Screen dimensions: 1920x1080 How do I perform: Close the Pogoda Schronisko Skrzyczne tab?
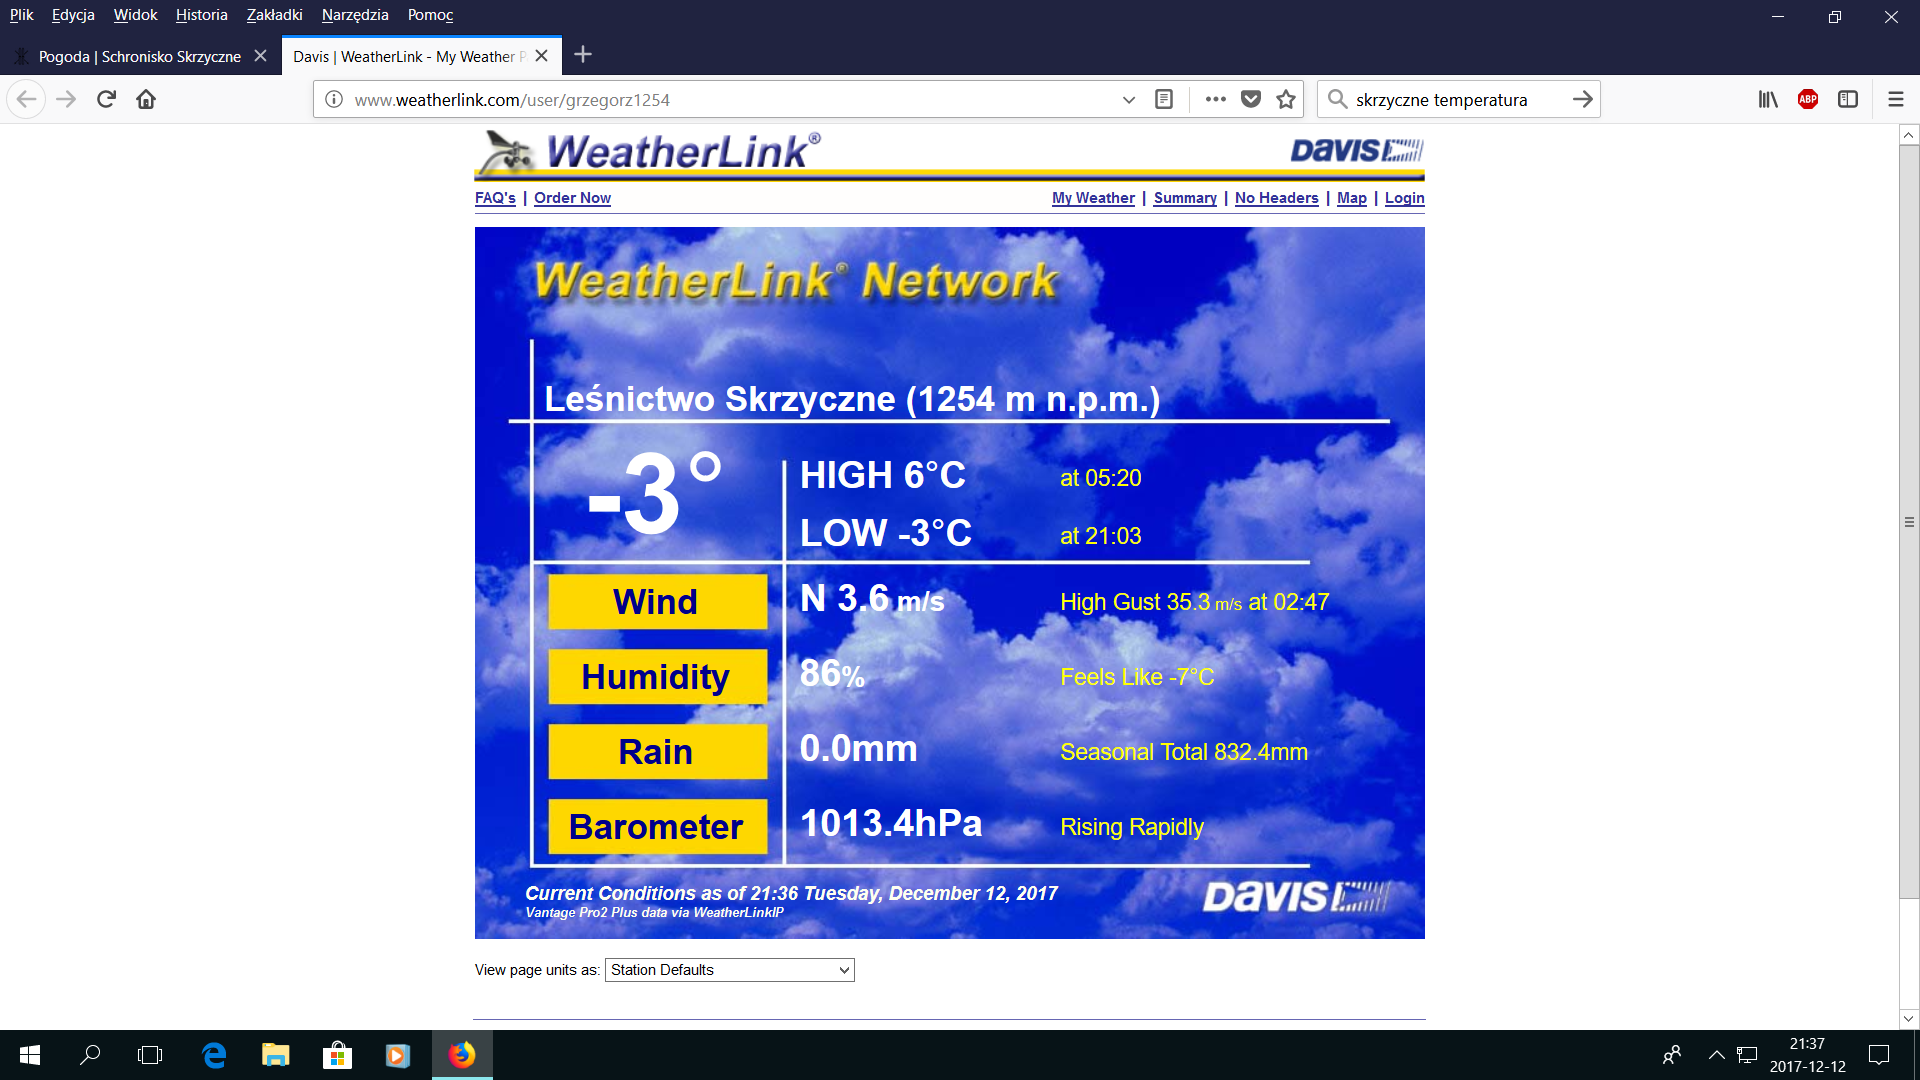click(x=260, y=56)
